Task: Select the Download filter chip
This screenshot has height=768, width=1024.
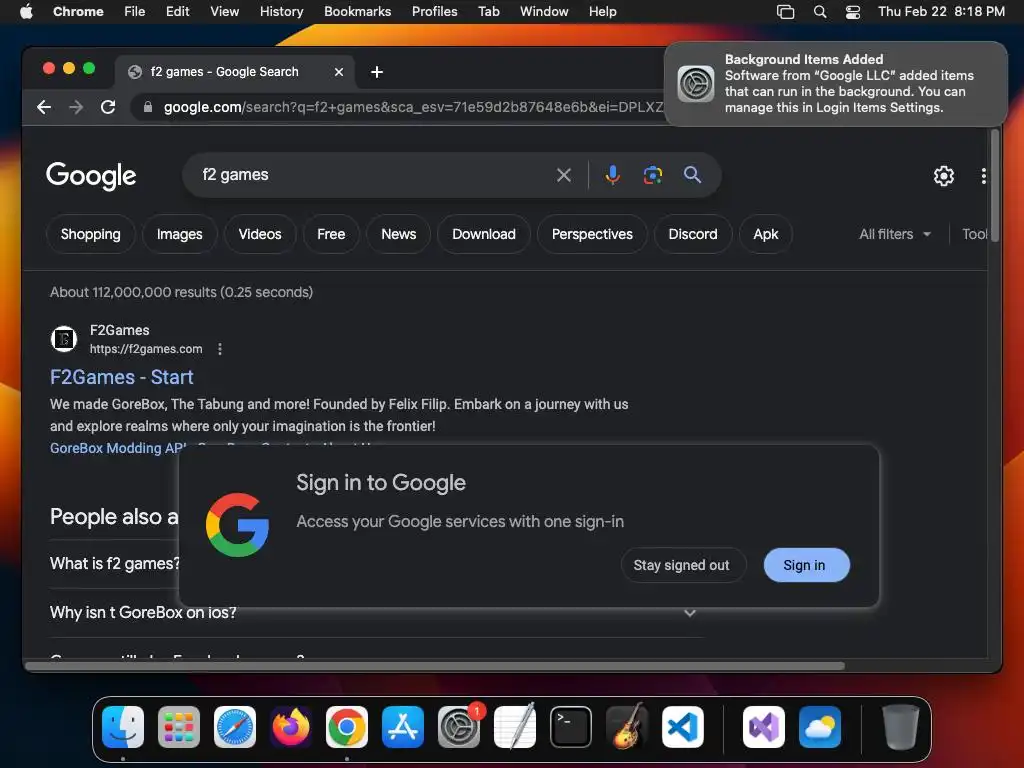Action: pyautogui.click(x=484, y=234)
